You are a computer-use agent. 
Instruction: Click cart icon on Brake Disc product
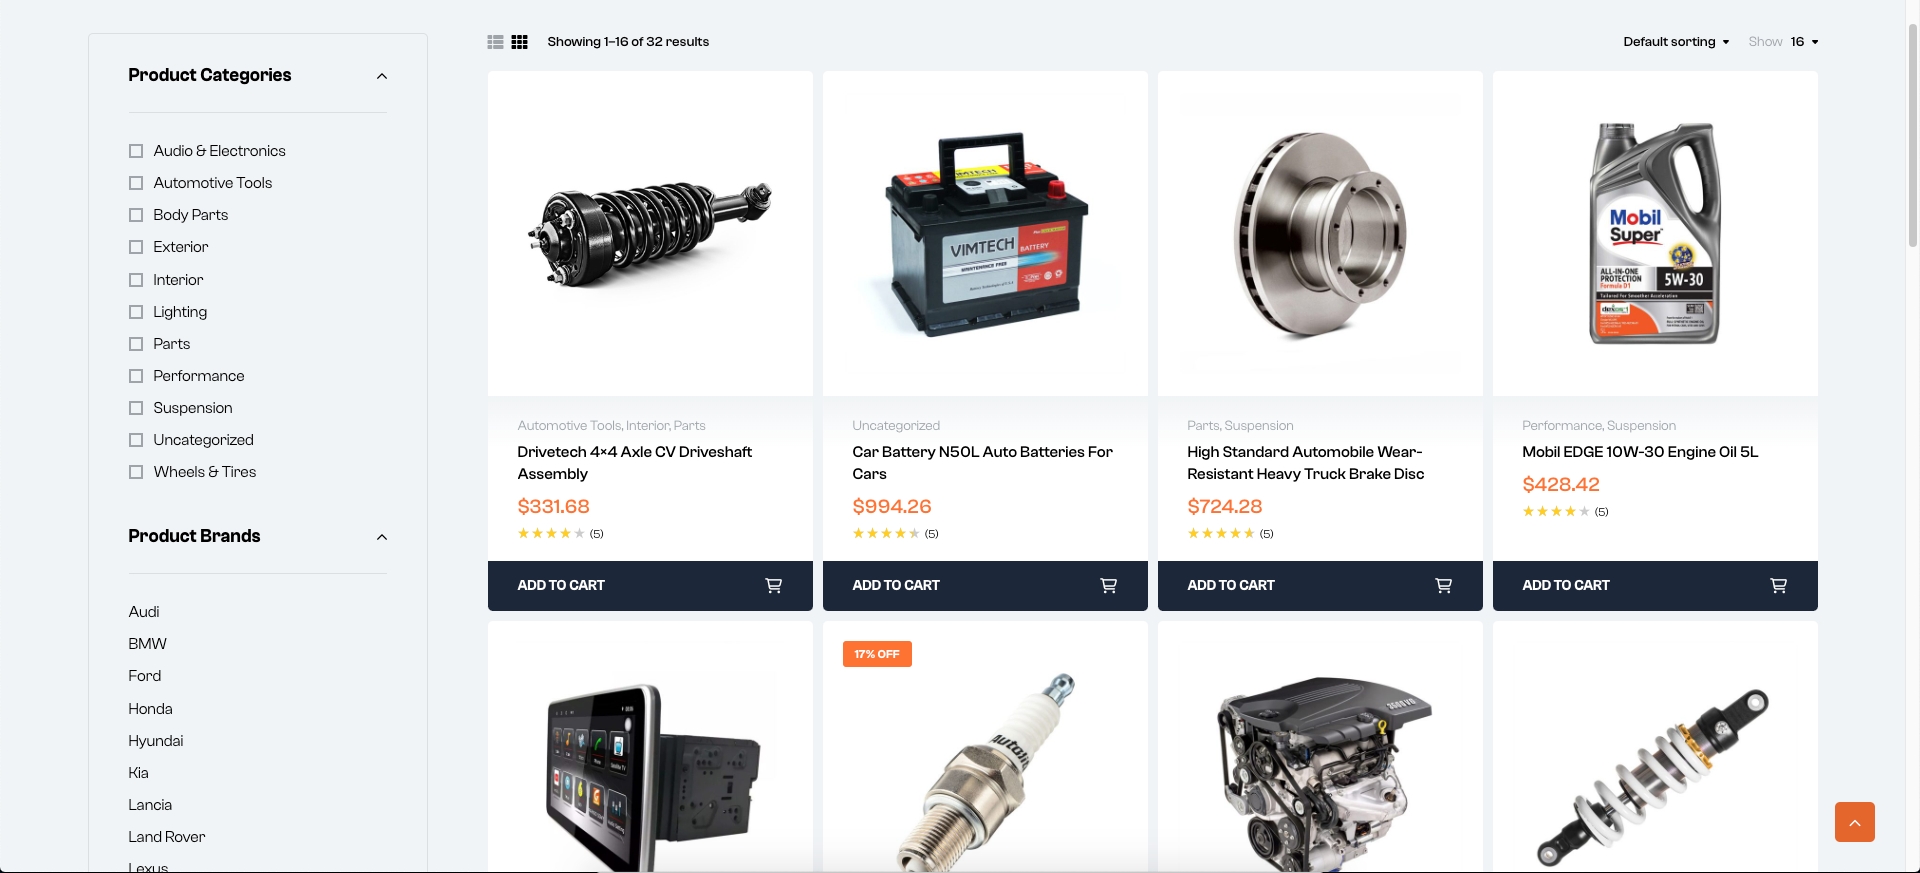click(x=1444, y=586)
